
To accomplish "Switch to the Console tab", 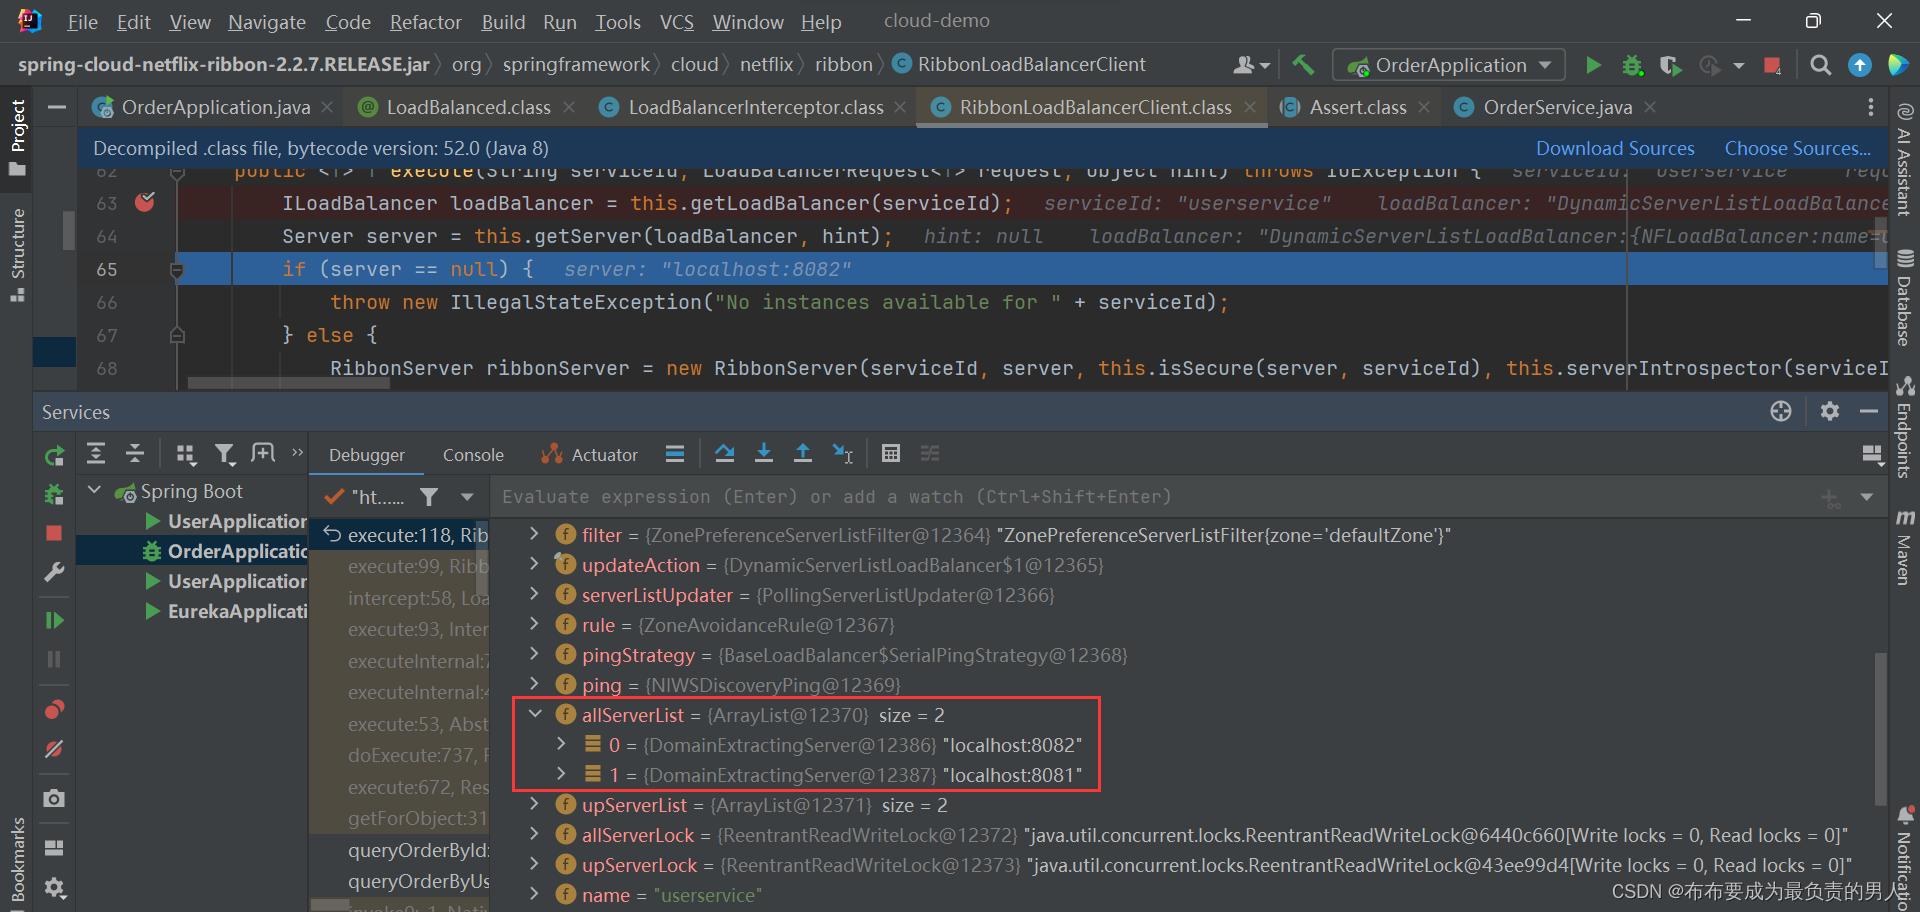I will pos(473,455).
